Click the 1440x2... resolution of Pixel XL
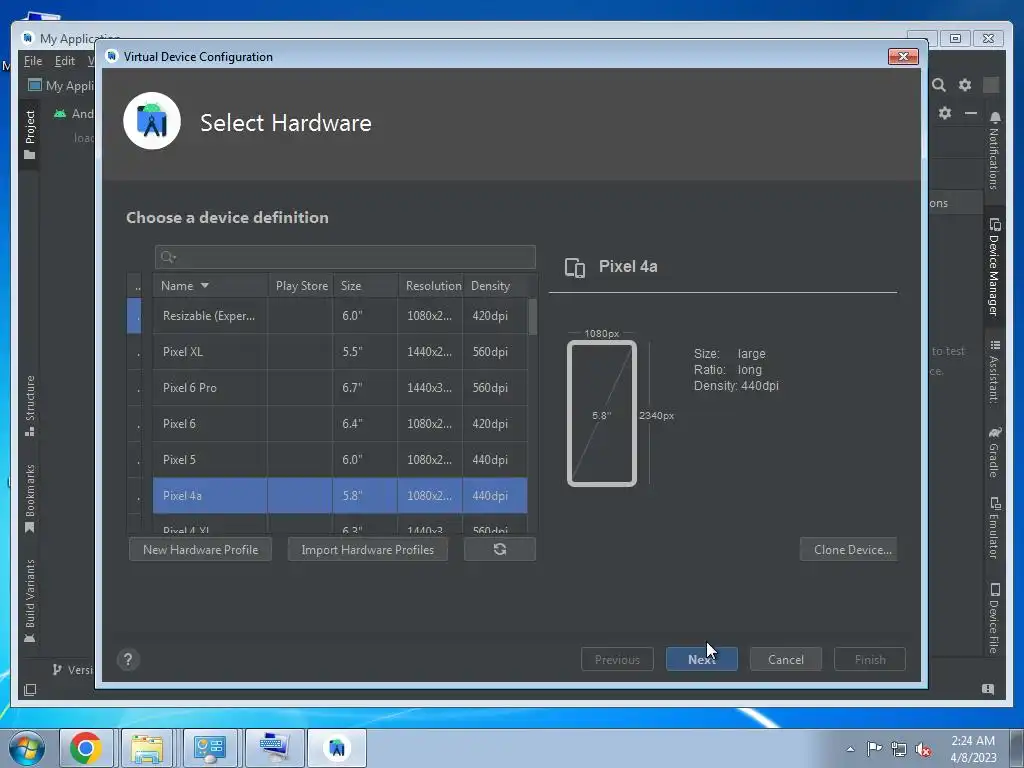 tap(430, 351)
